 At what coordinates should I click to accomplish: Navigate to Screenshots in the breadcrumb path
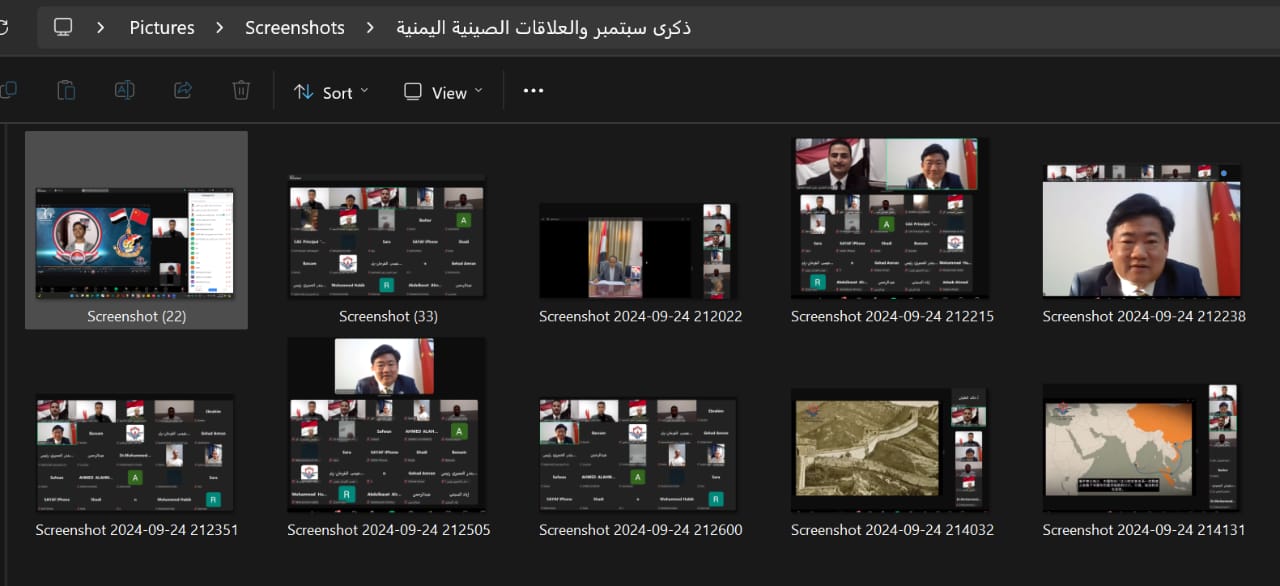[295, 28]
